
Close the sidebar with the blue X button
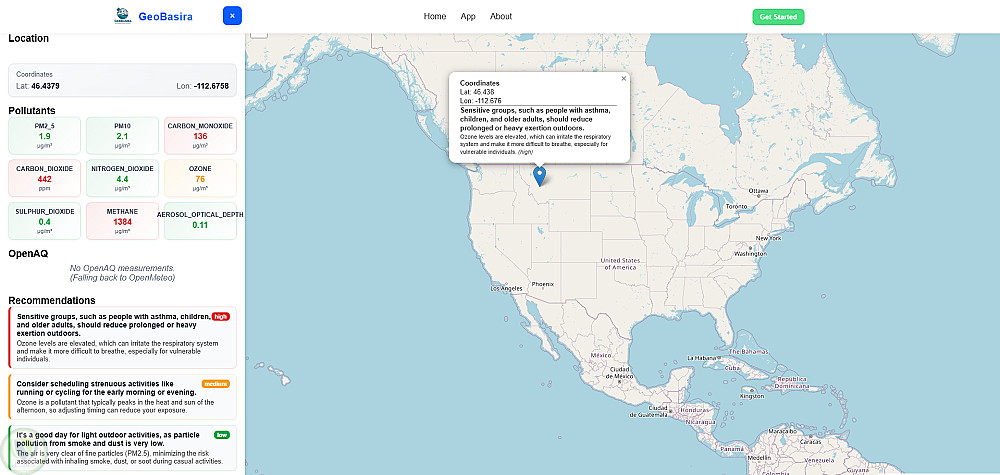232,16
